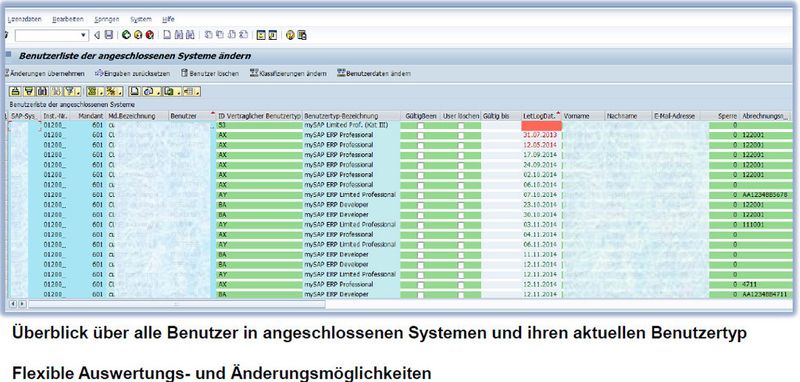
Task: Click the Abrechnungsn column header
Action: click(766, 116)
